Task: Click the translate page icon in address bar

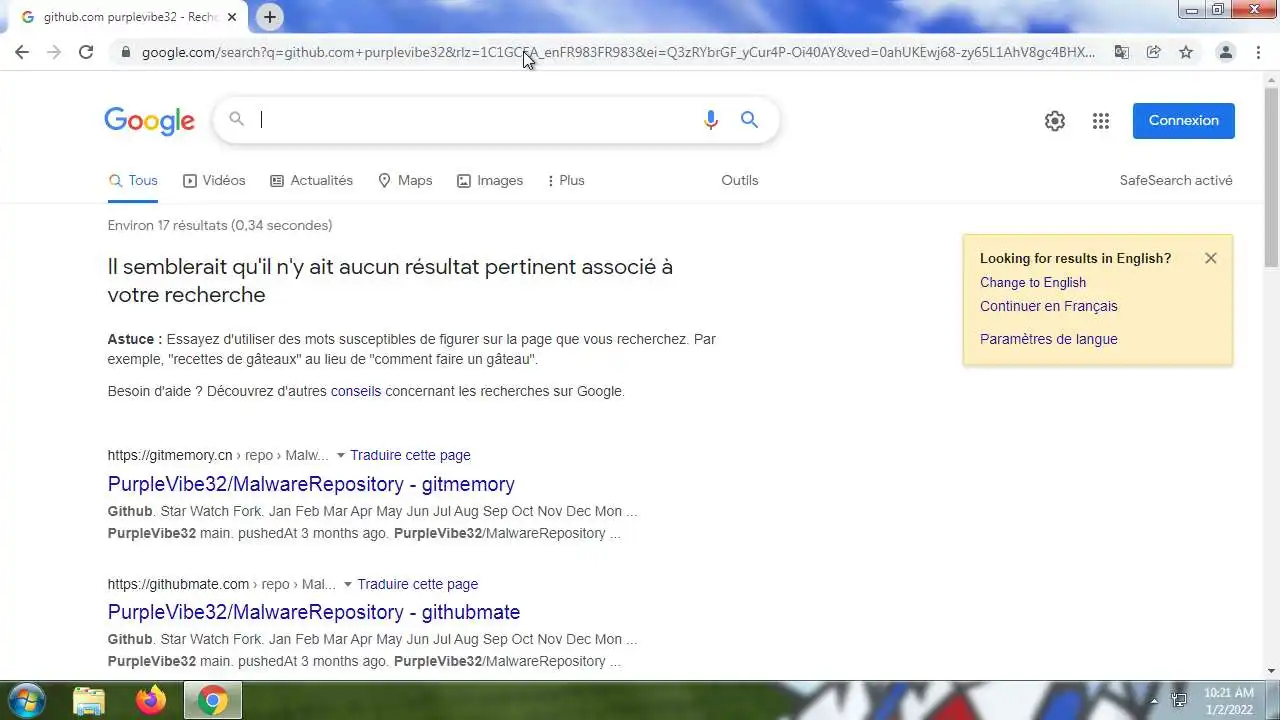Action: click(1122, 52)
